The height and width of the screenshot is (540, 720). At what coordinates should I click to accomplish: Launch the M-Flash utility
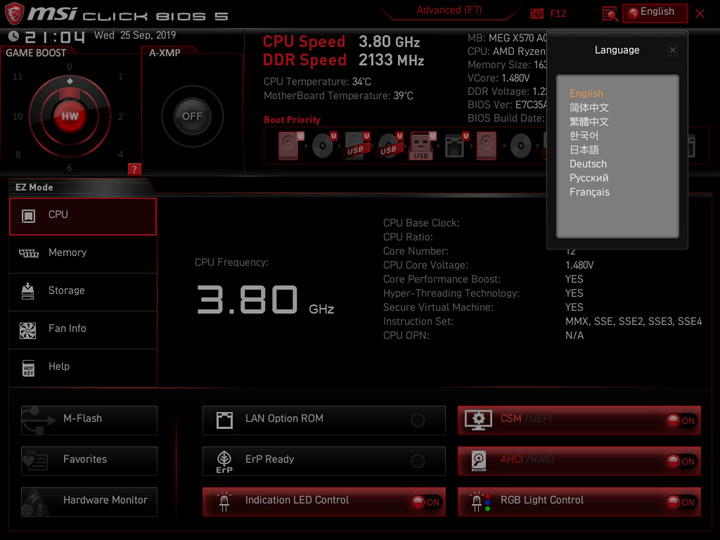tap(89, 420)
